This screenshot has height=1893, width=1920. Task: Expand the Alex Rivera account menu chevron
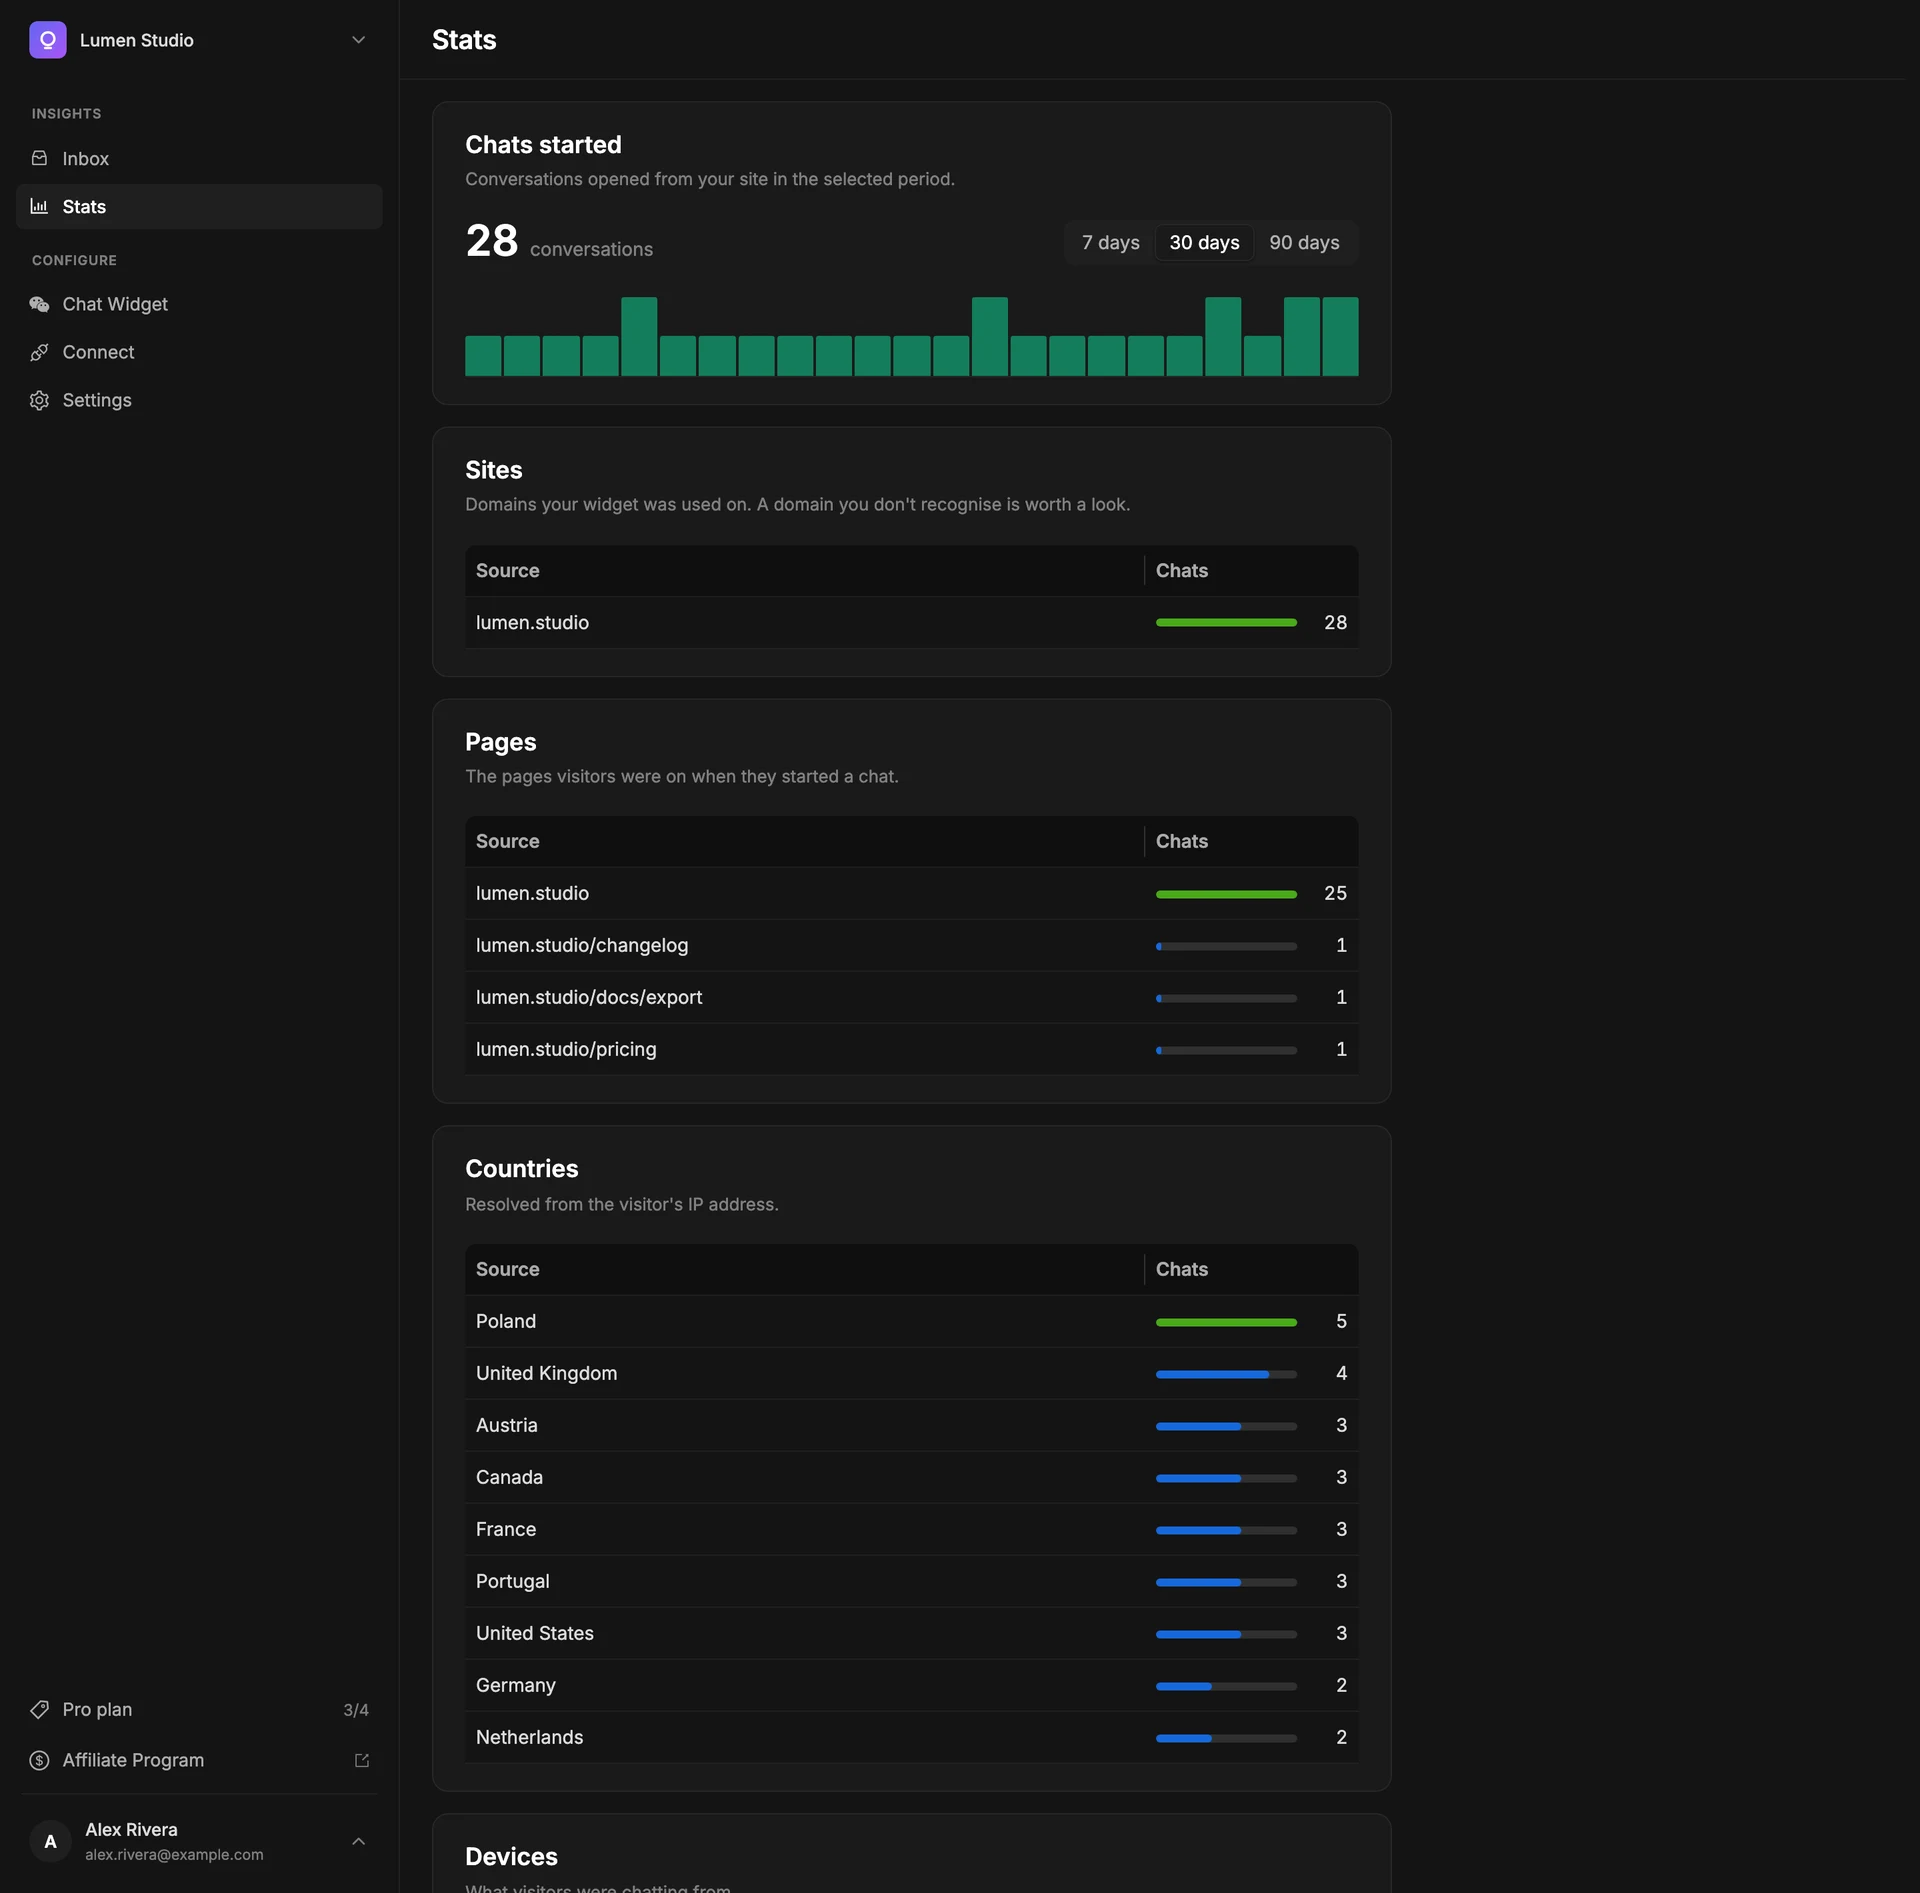point(358,1841)
